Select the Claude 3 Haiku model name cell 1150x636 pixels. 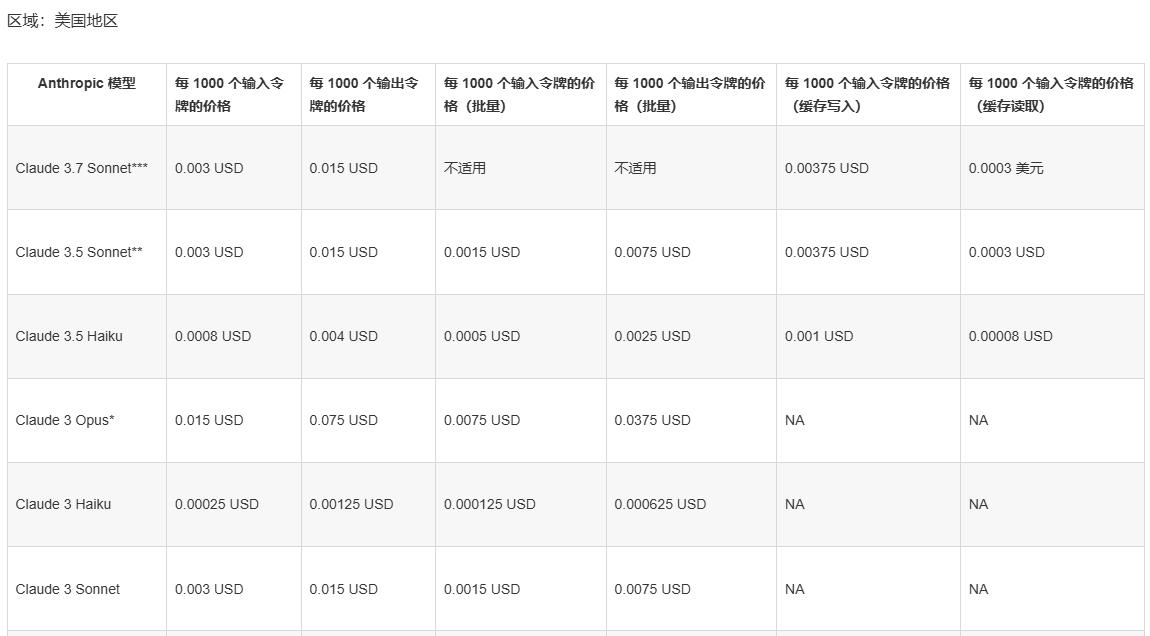(x=63, y=504)
